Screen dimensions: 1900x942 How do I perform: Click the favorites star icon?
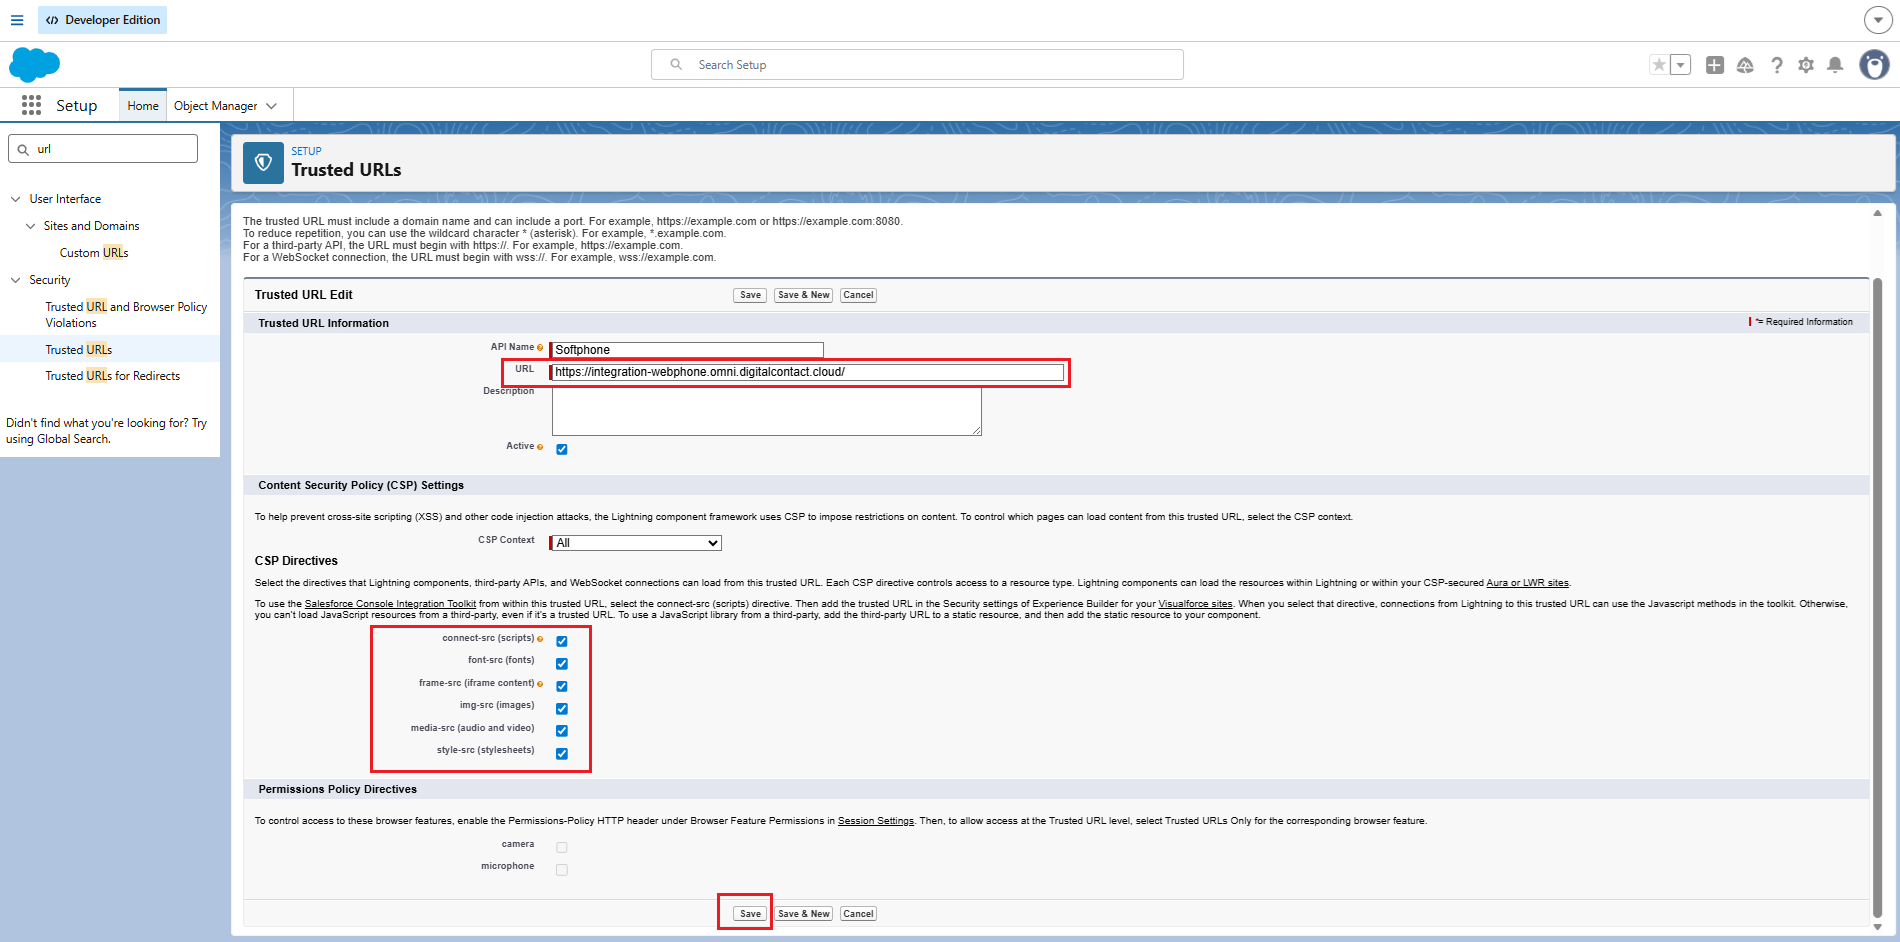coord(1659,65)
